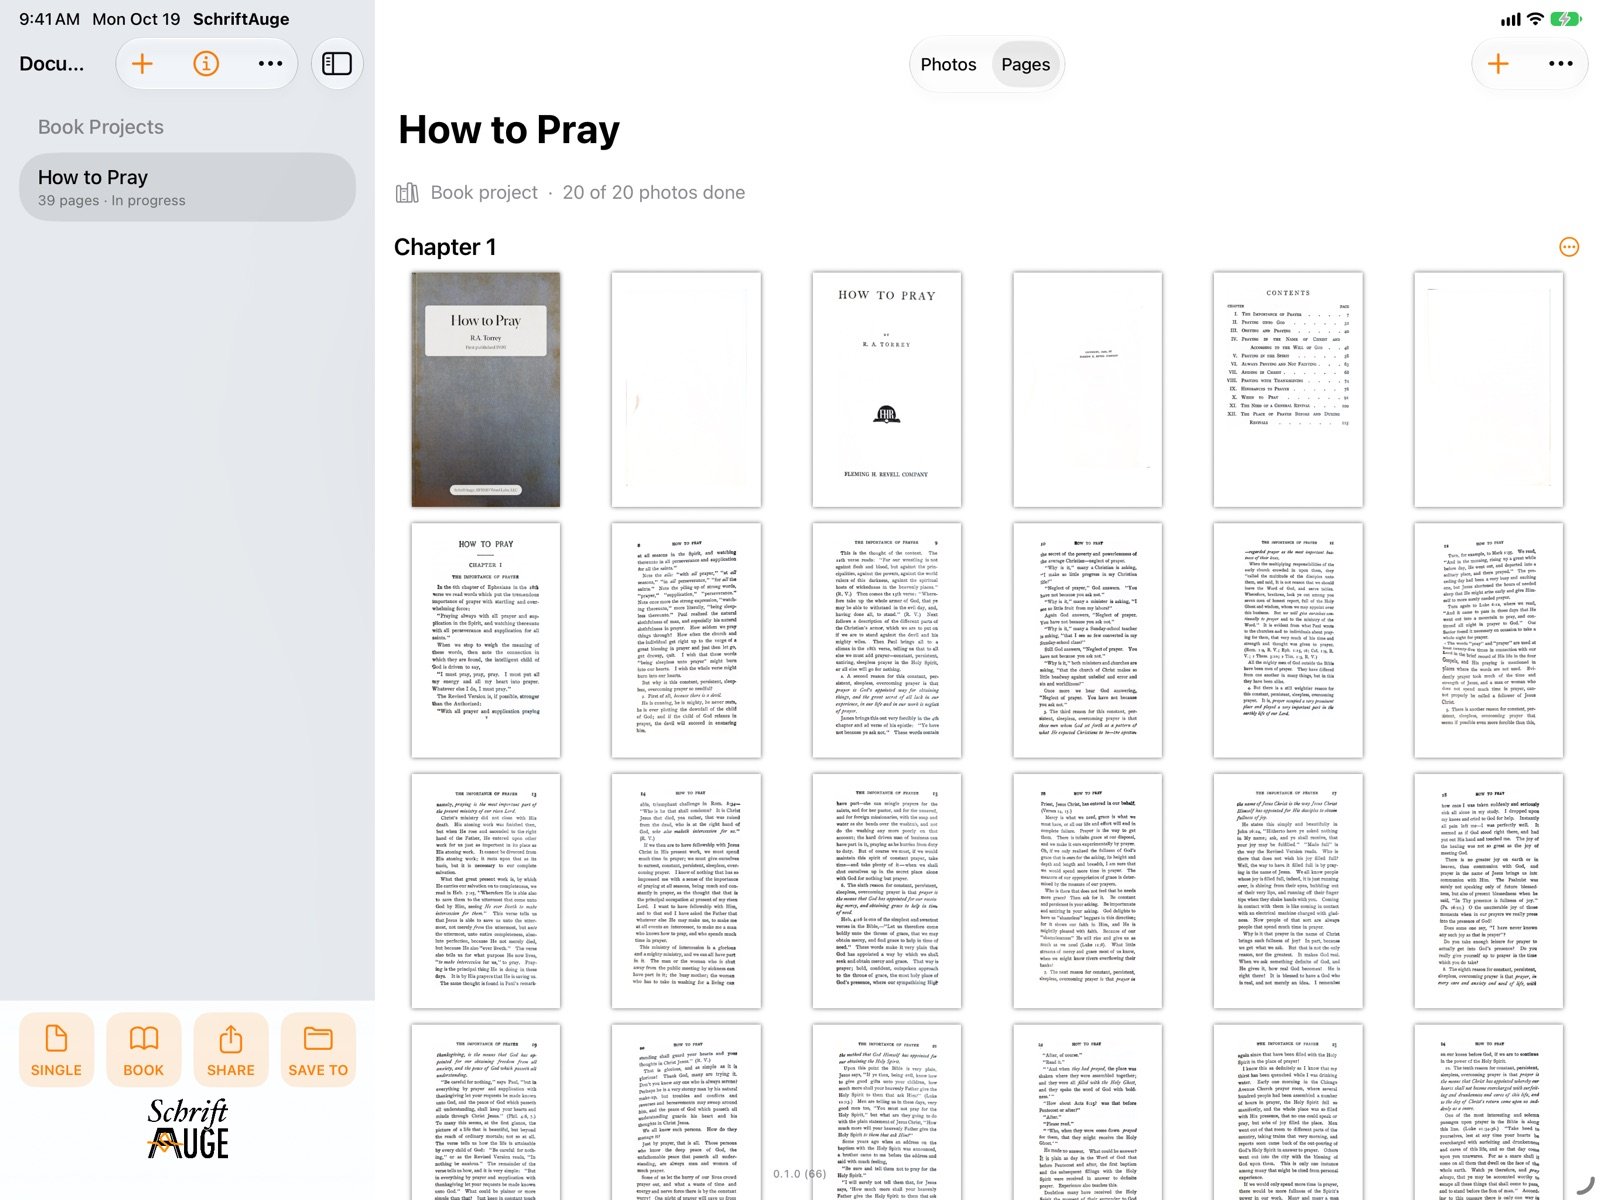The width and height of the screenshot is (1600, 1200).
Task: Tap the Single export button
Action: (x=56, y=1049)
